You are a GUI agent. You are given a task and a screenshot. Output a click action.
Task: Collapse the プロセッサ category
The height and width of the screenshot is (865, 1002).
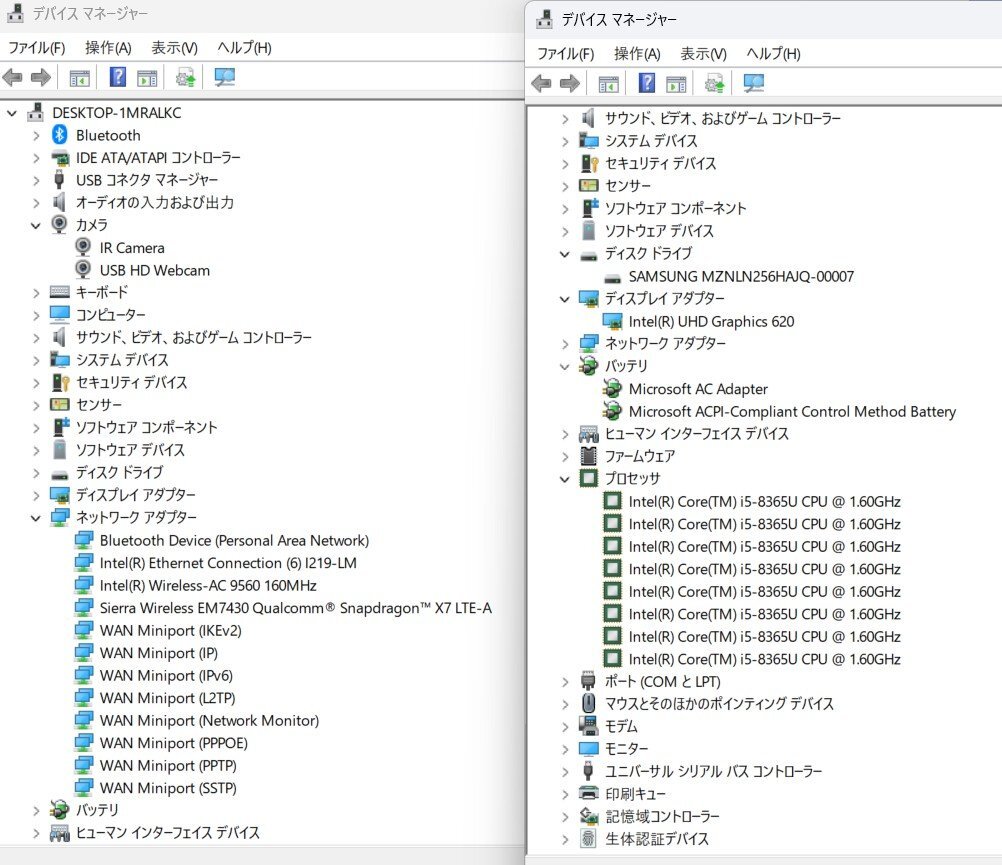pyautogui.click(x=565, y=479)
